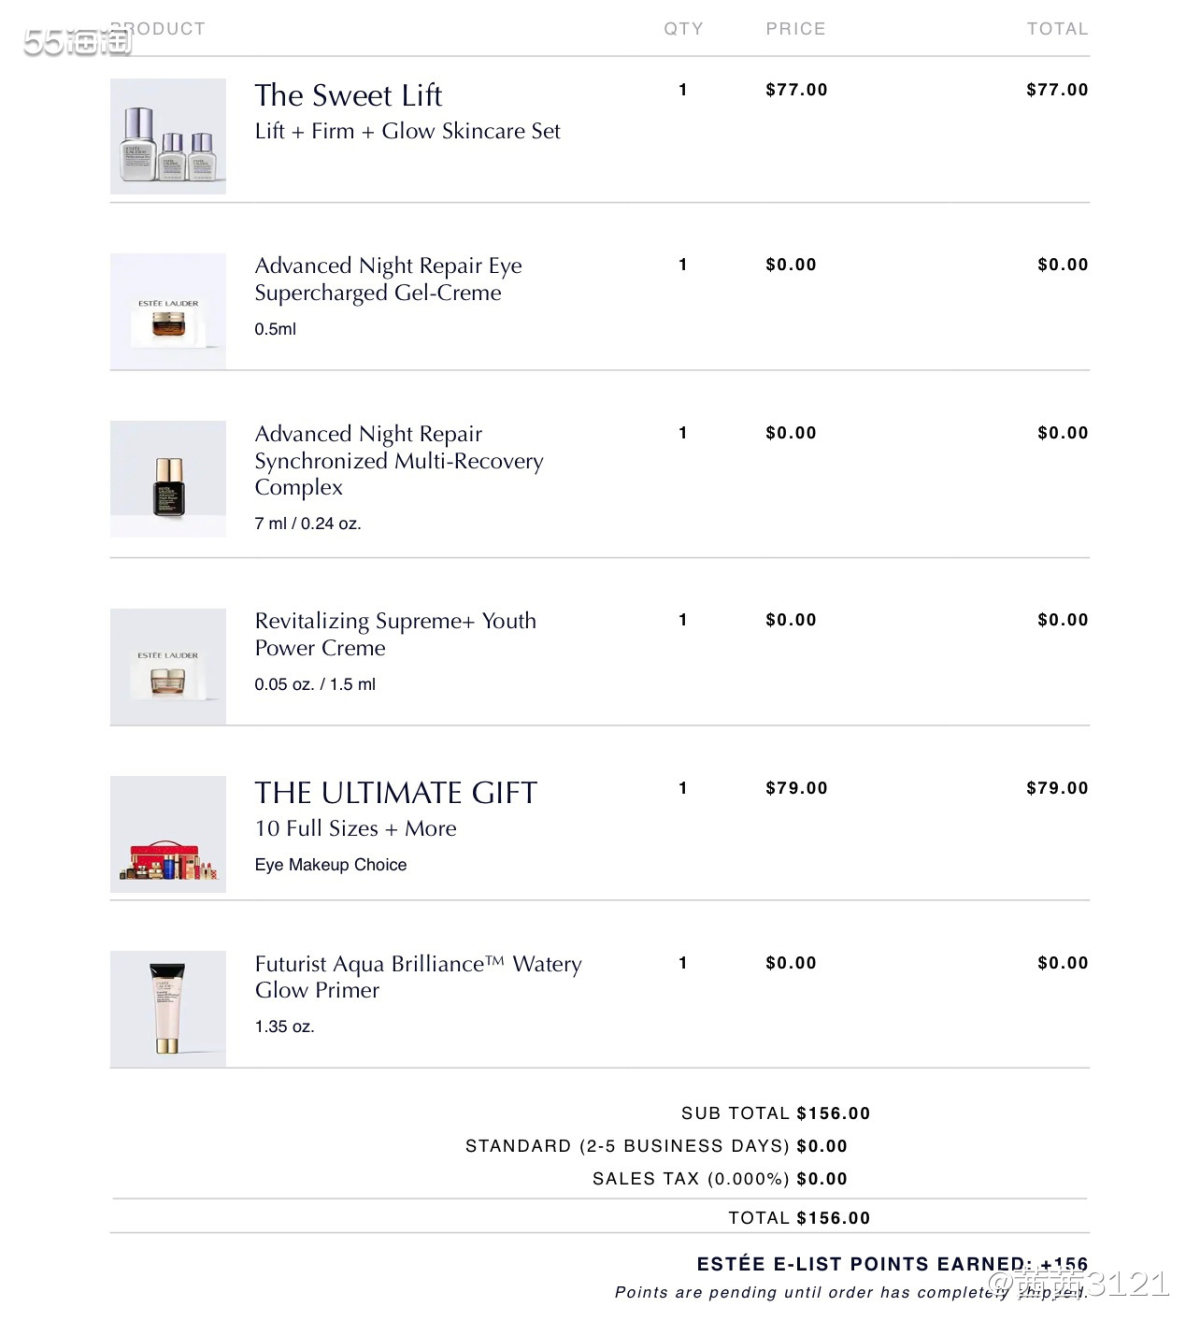Image resolution: width=1200 pixels, height=1335 pixels.
Task: Select Advanced Night Repair Synchronized Multi-Recovery Complex title
Action: tap(399, 460)
